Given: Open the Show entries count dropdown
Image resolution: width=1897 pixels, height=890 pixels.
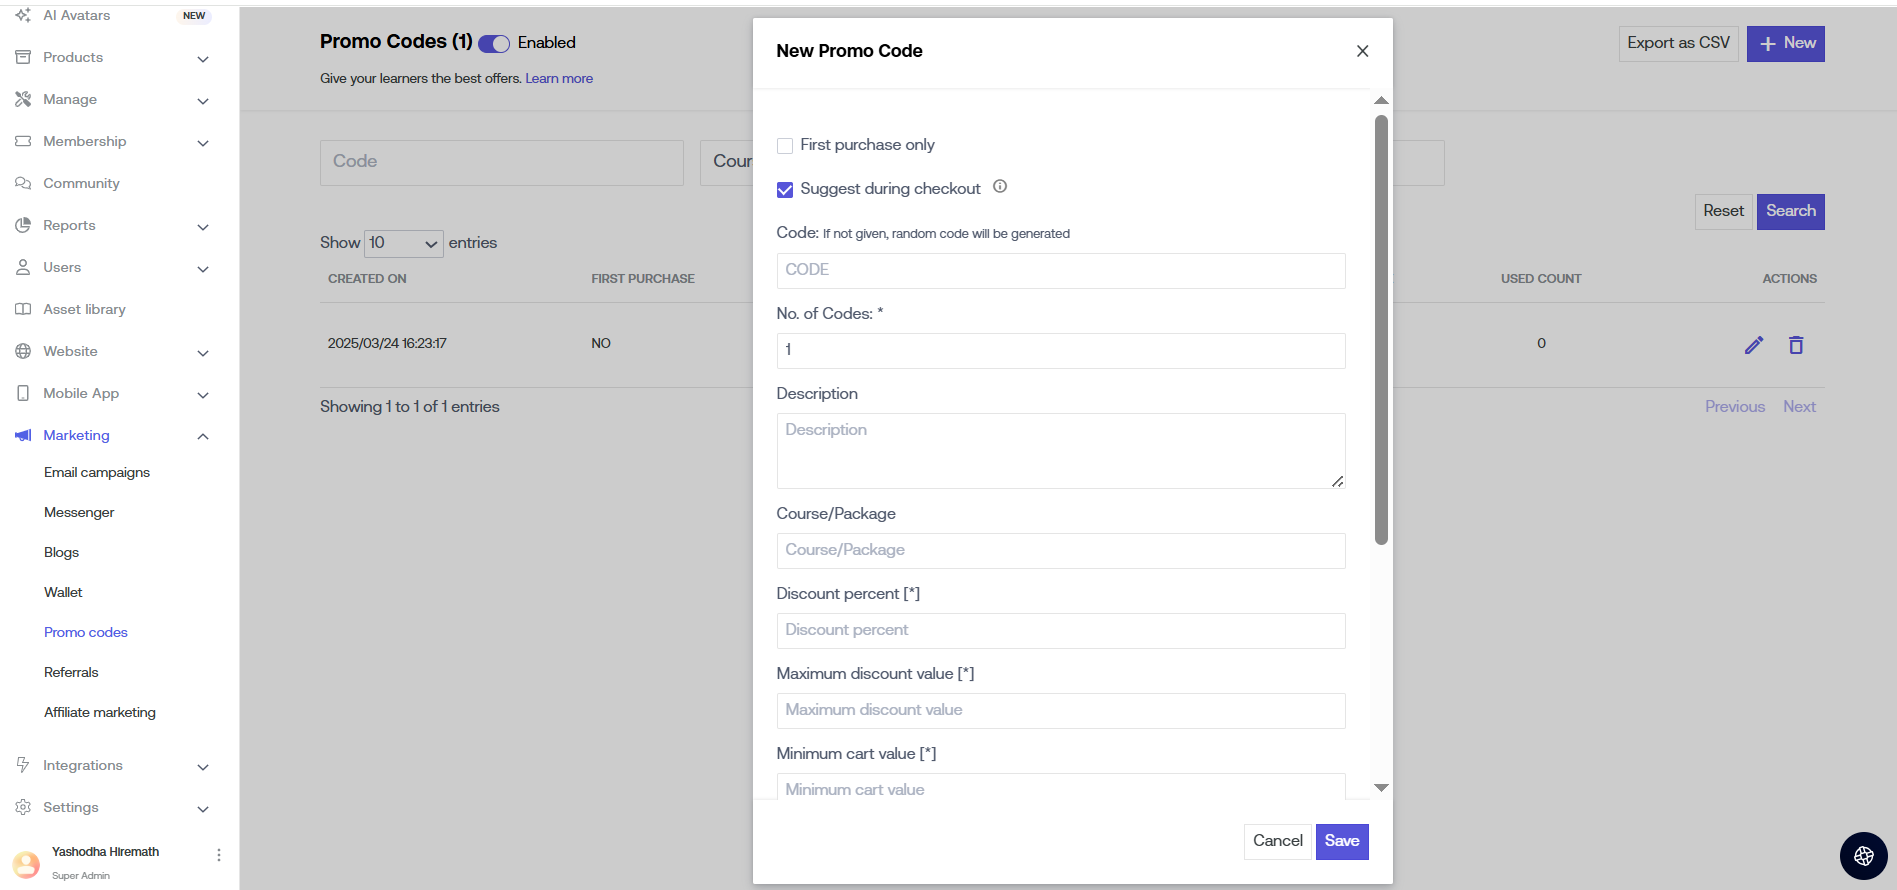Looking at the screenshot, I should (403, 243).
